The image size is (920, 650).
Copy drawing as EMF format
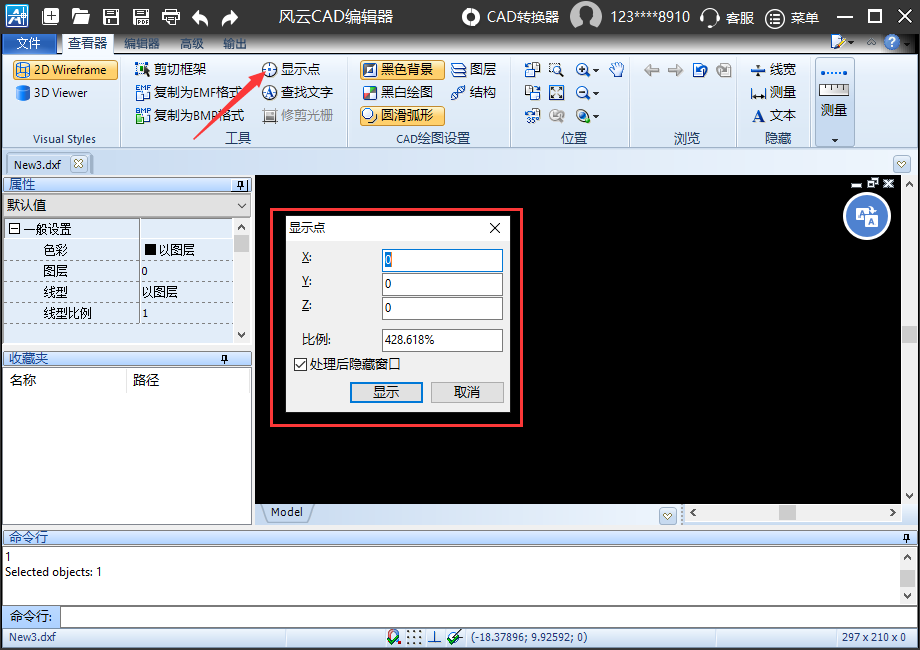189,92
